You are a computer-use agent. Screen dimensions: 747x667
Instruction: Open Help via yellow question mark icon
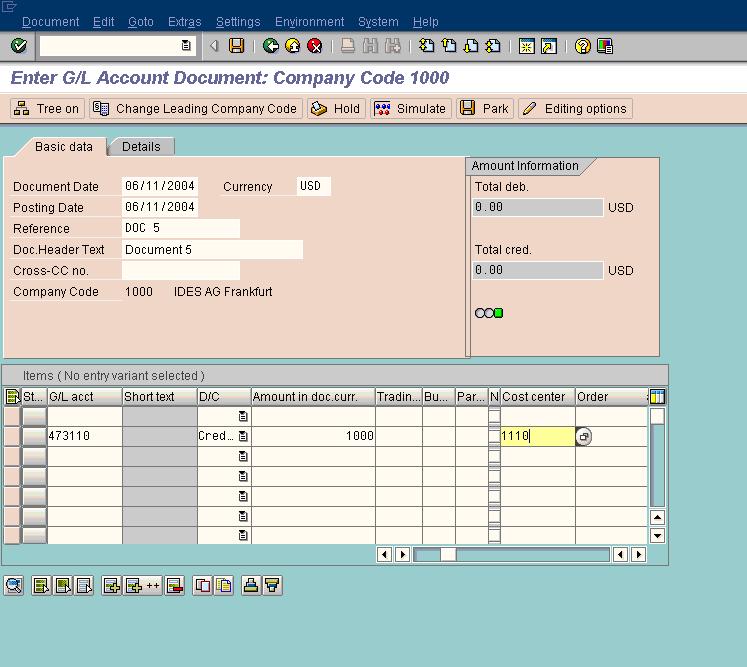(583, 46)
